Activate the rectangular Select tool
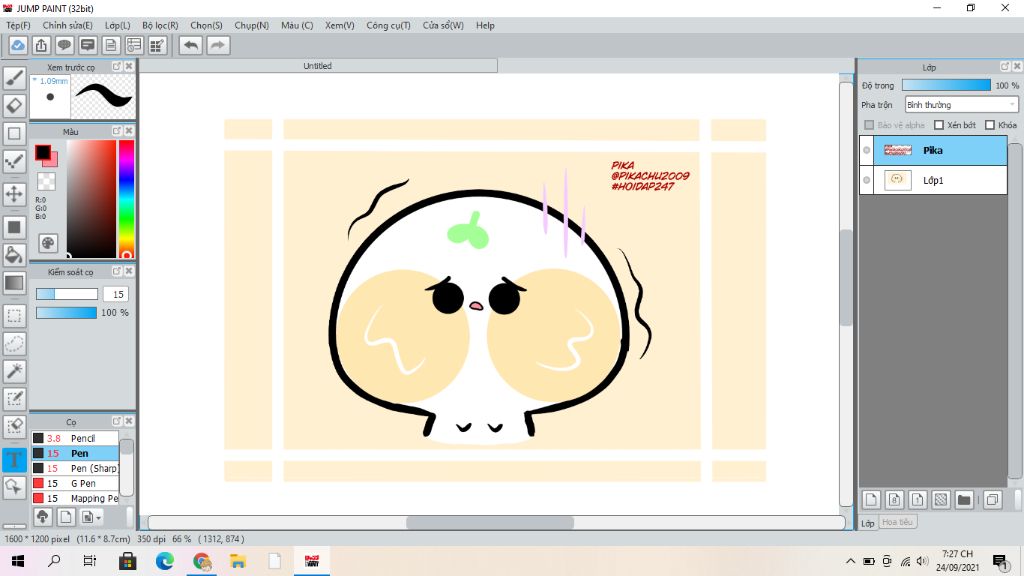 pos(14,316)
